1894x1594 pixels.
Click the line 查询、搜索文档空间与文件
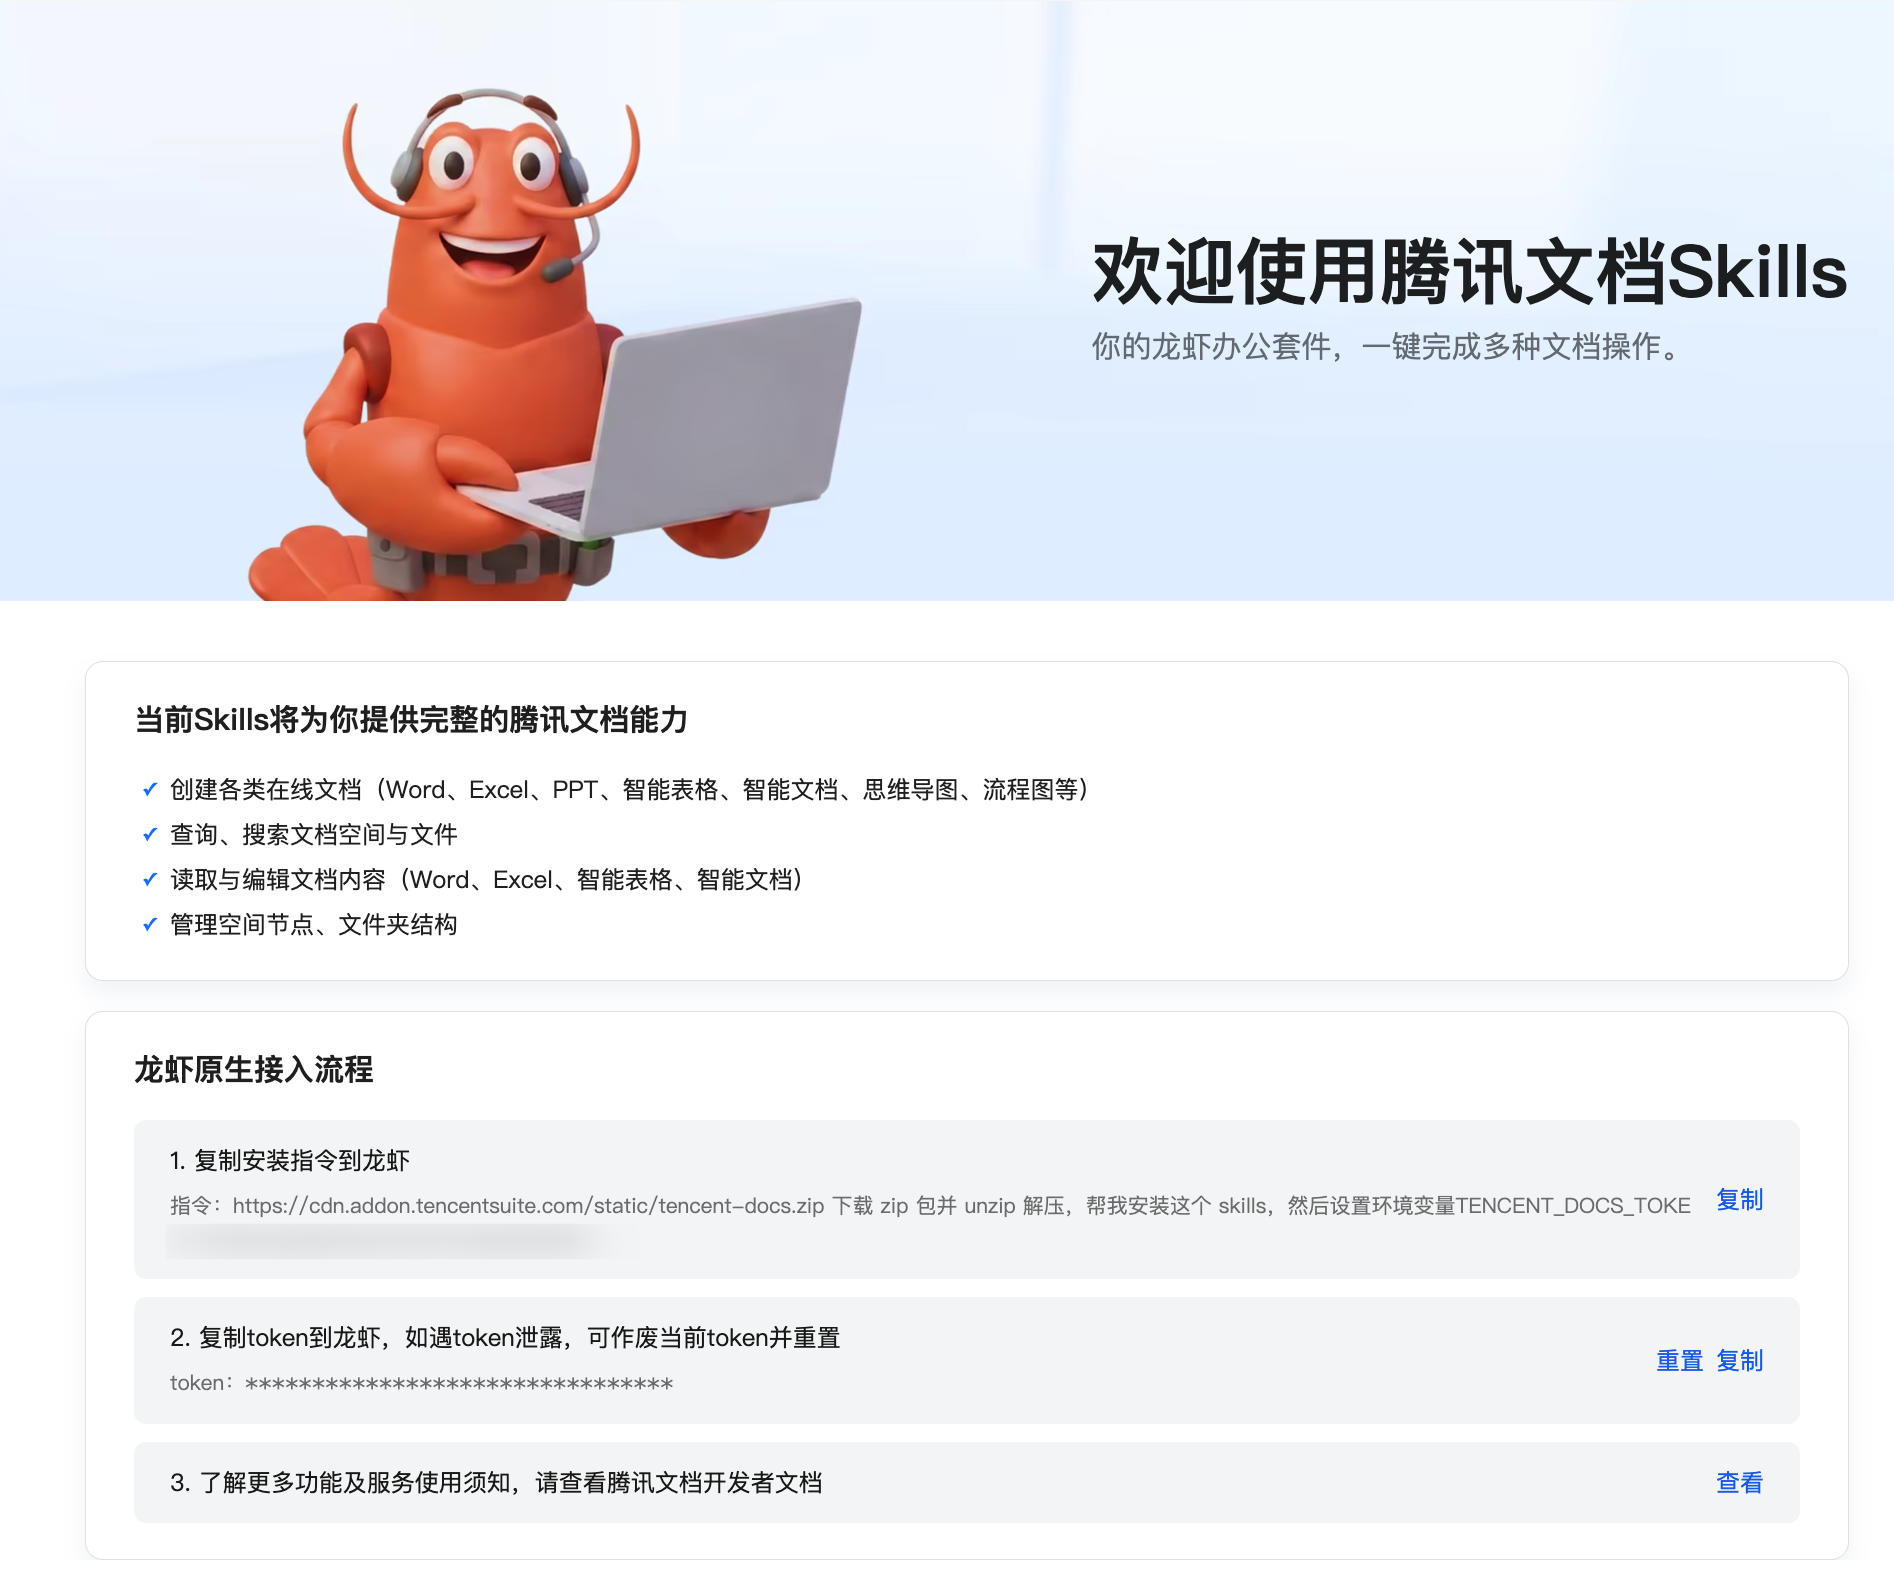click(x=314, y=835)
